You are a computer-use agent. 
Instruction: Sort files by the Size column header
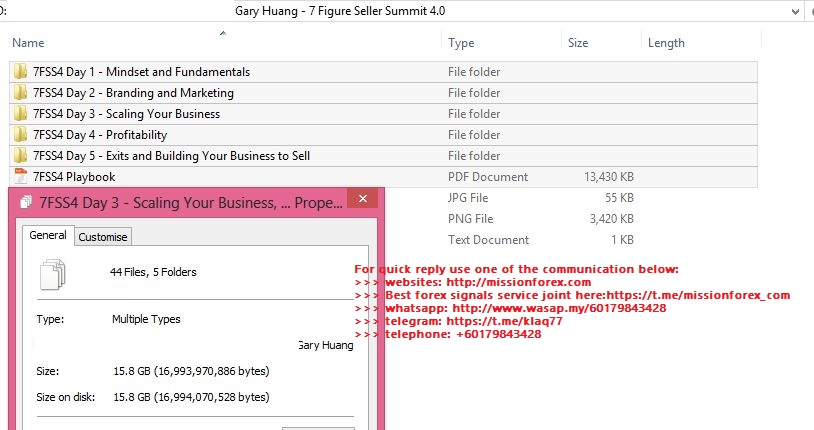[578, 43]
